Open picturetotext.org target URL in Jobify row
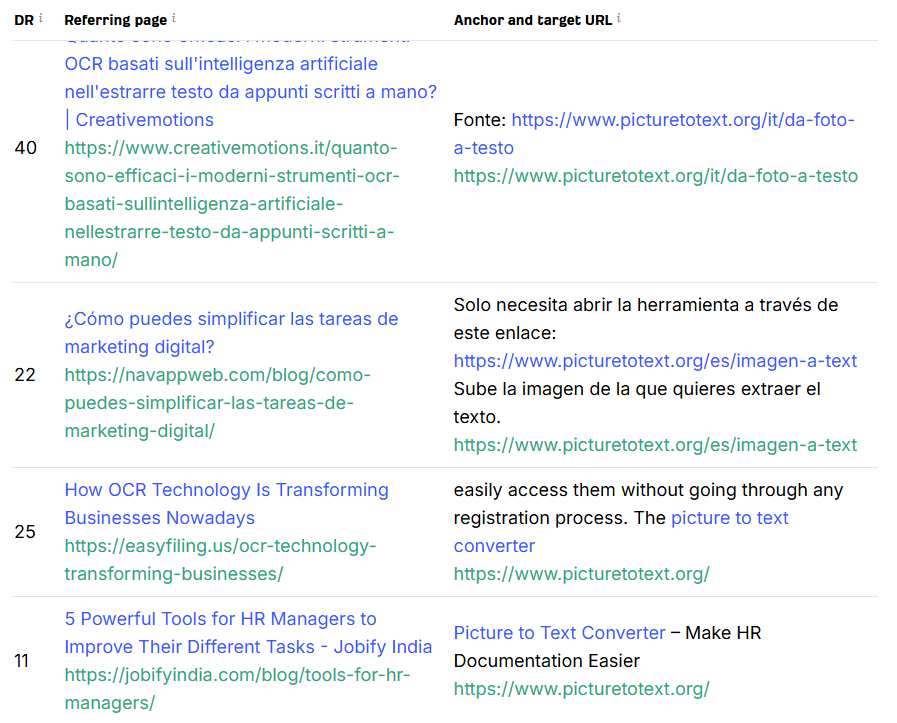The height and width of the screenshot is (723, 897). point(581,689)
